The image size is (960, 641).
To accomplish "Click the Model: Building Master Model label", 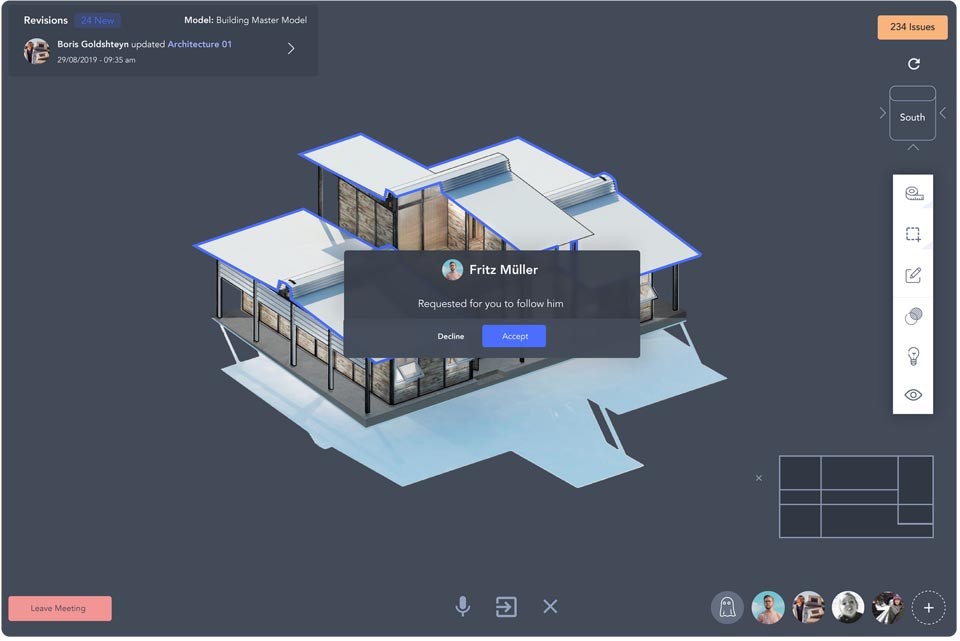I will [x=246, y=20].
